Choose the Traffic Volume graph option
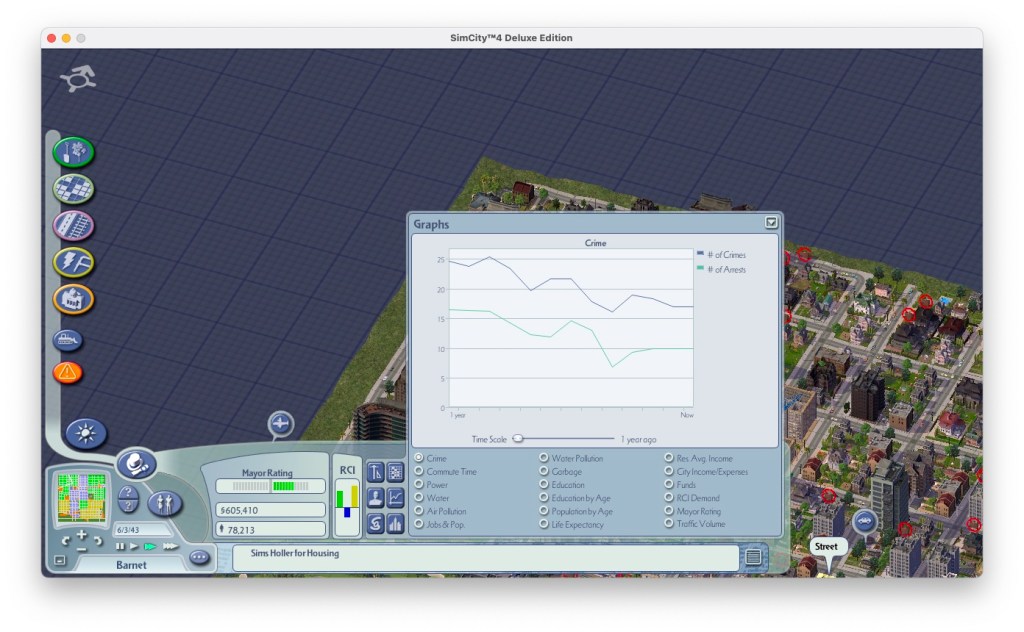The height and width of the screenshot is (632, 1024). (669, 524)
